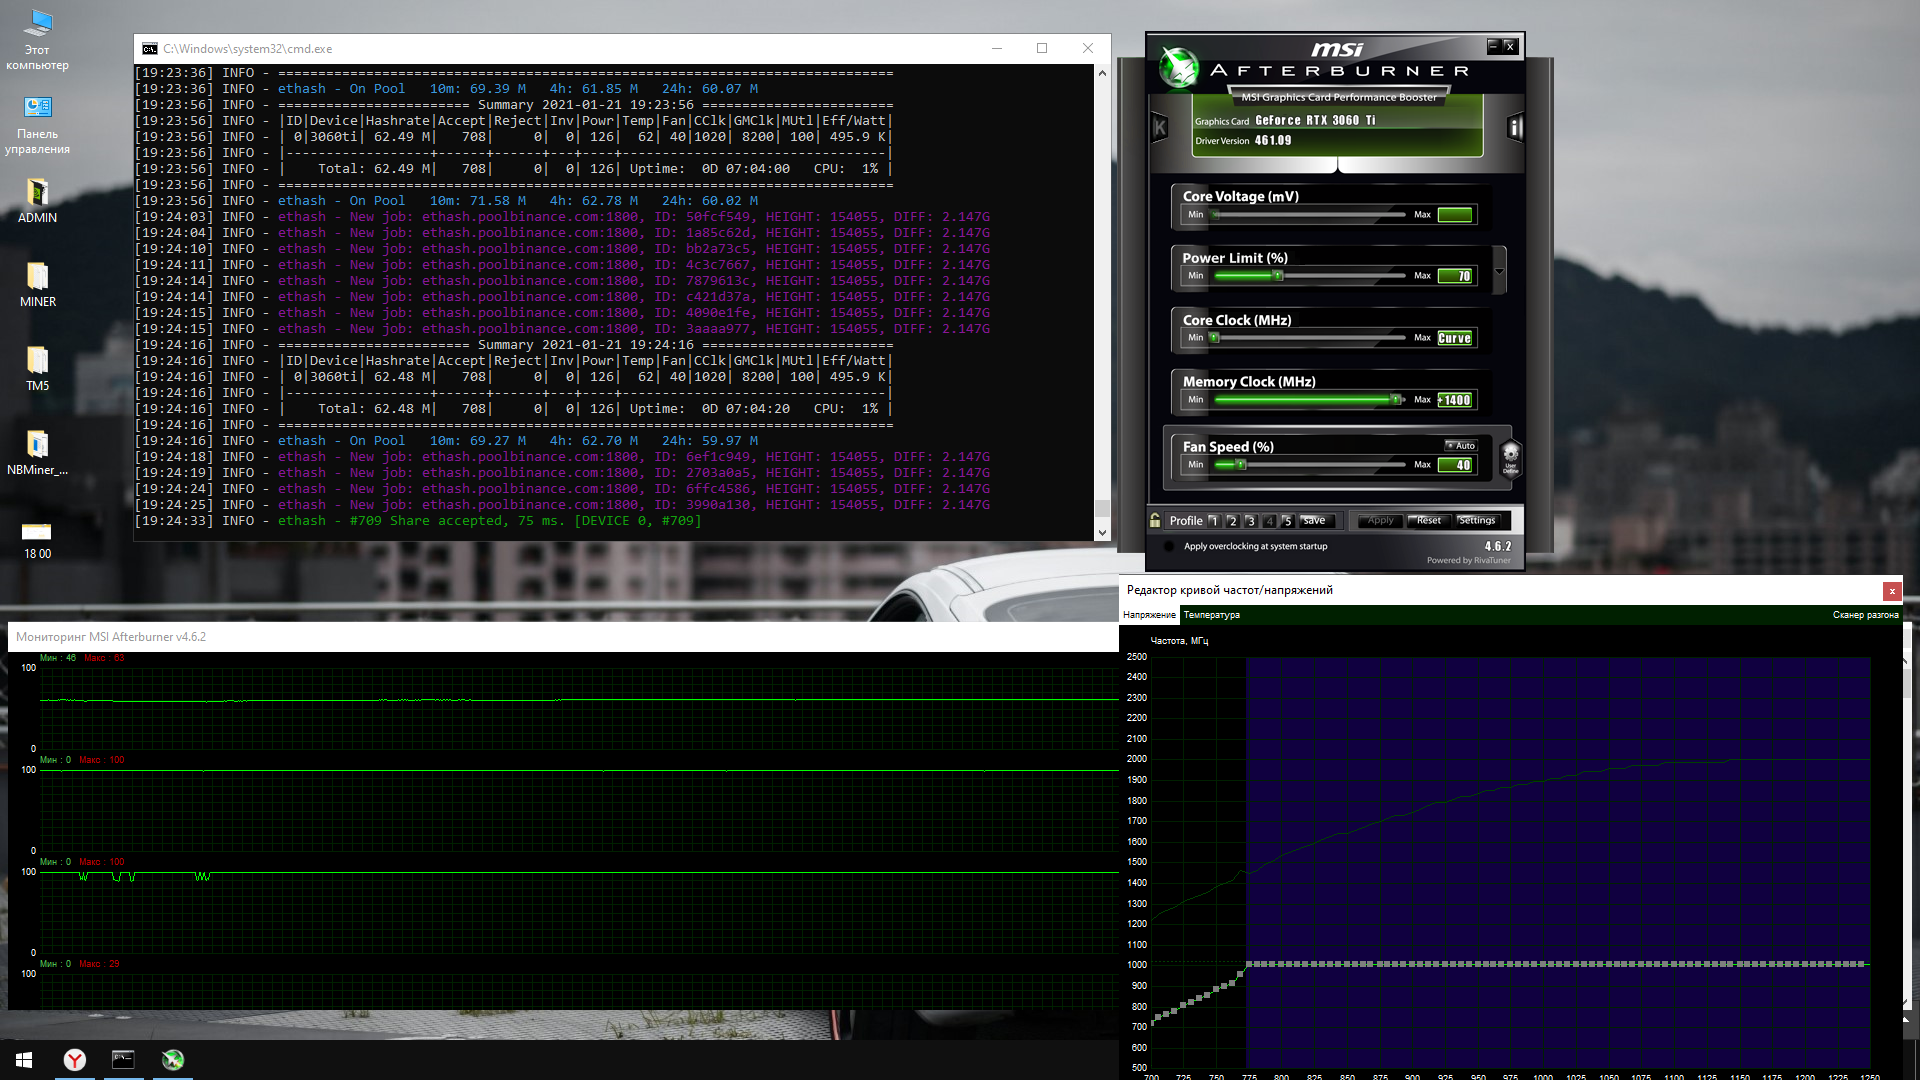The image size is (1920, 1080).
Task: Switch to the Напряжение tab
Action: click(1149, 615)
